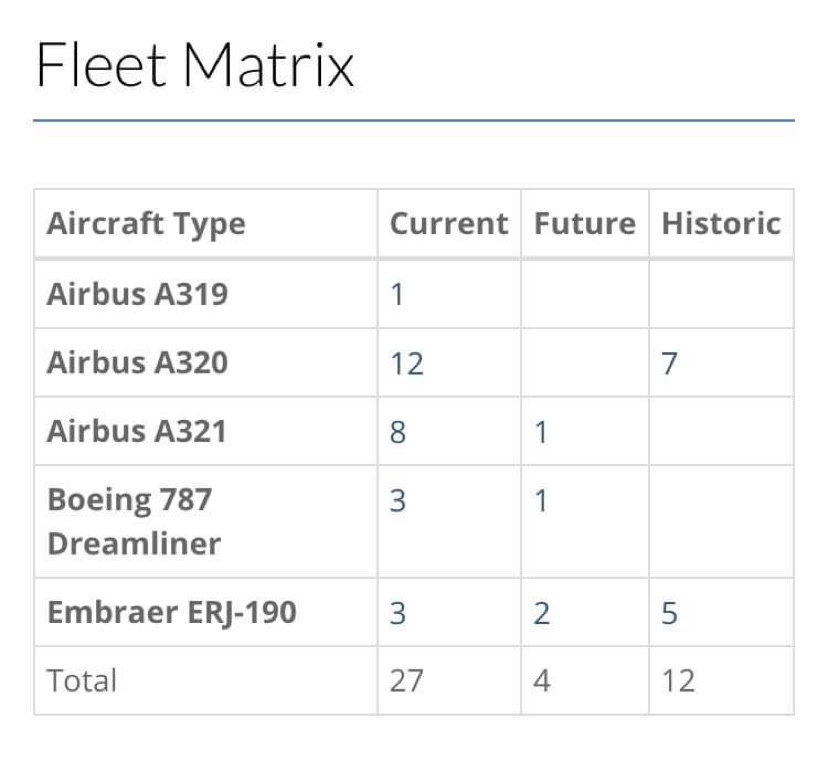Open the Airbus A320 current fleet link

tap(407, 363)
